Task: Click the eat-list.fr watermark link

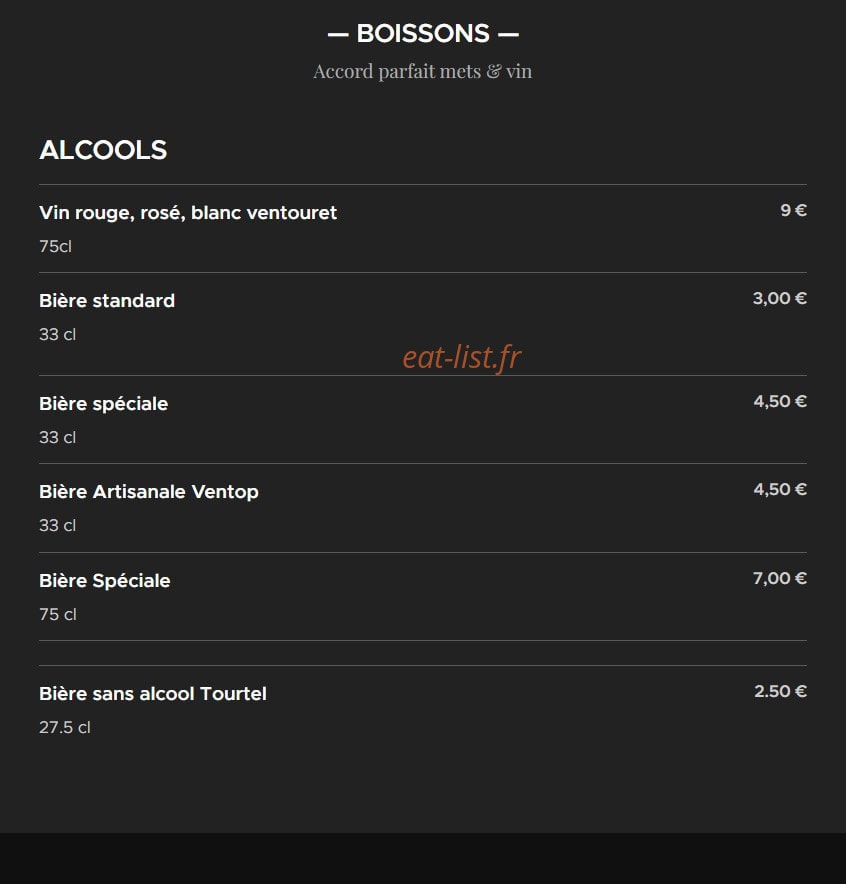Action: coord(462,357)
